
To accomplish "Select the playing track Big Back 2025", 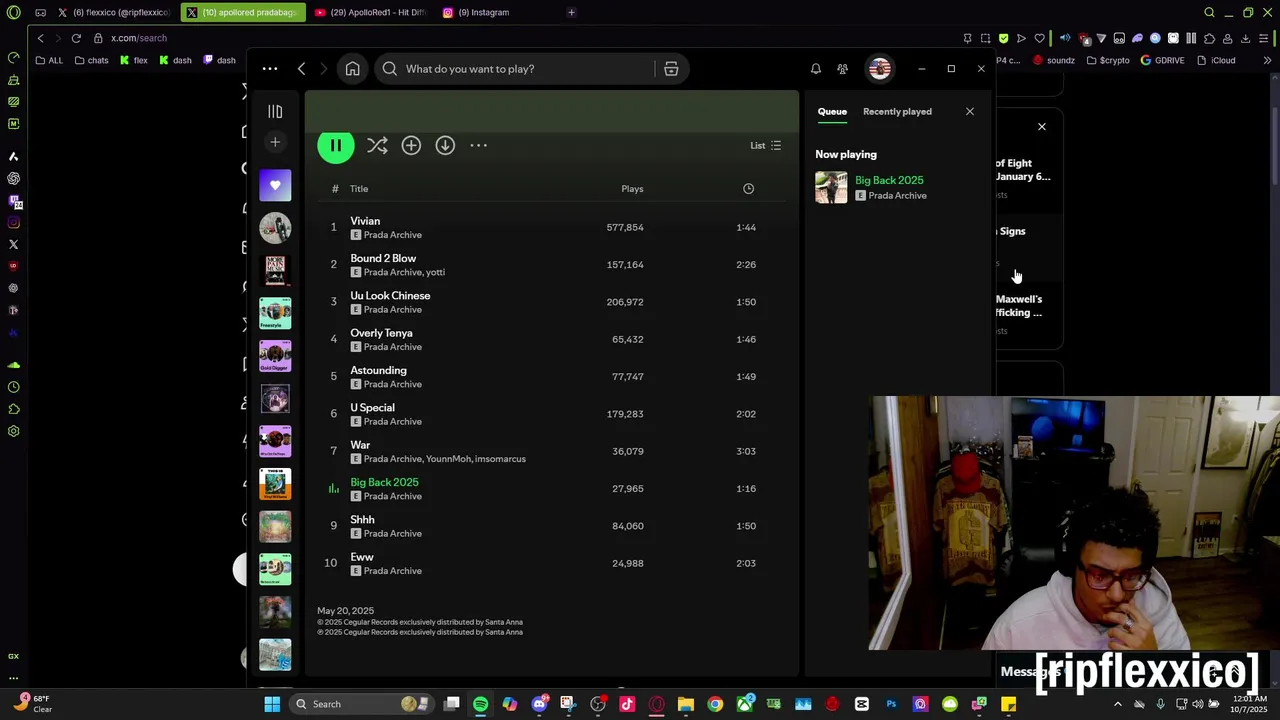I will tap(384, 482).
